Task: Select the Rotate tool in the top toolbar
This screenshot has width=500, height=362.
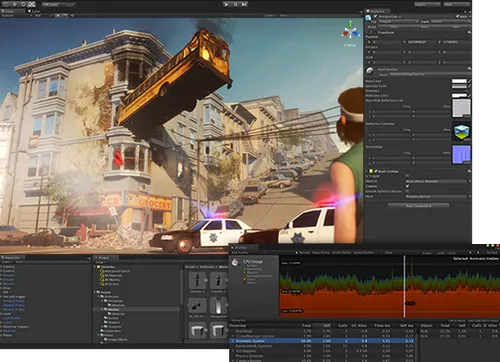Action: coord(23,4)
